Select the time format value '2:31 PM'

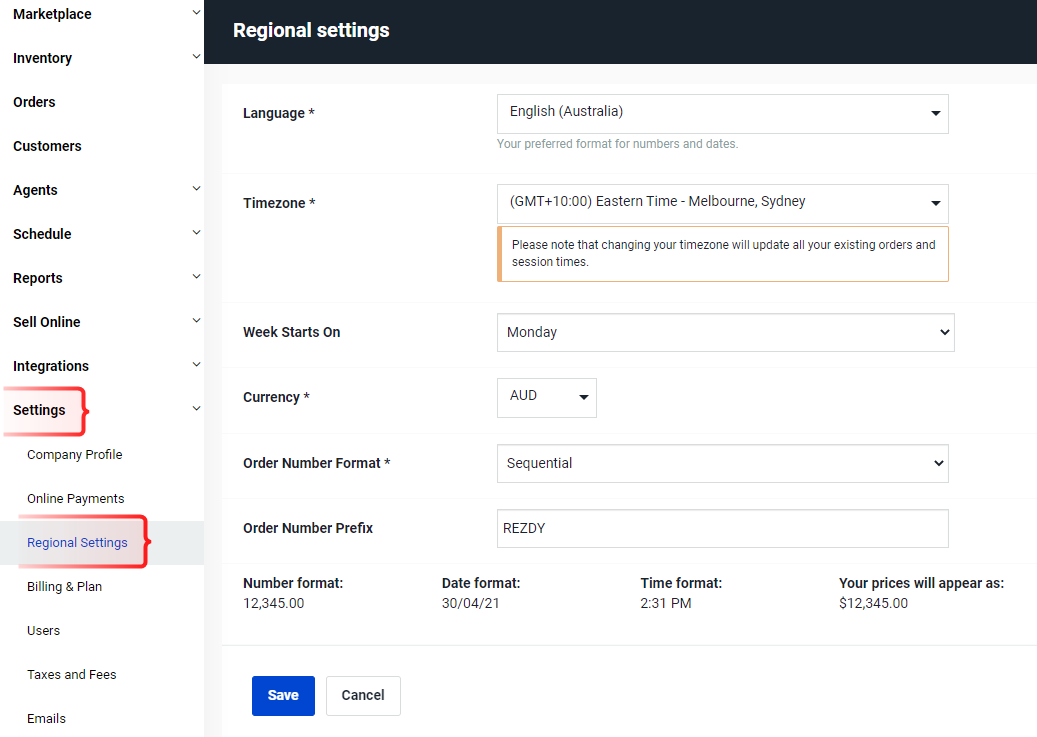click(x=666, y=603)
